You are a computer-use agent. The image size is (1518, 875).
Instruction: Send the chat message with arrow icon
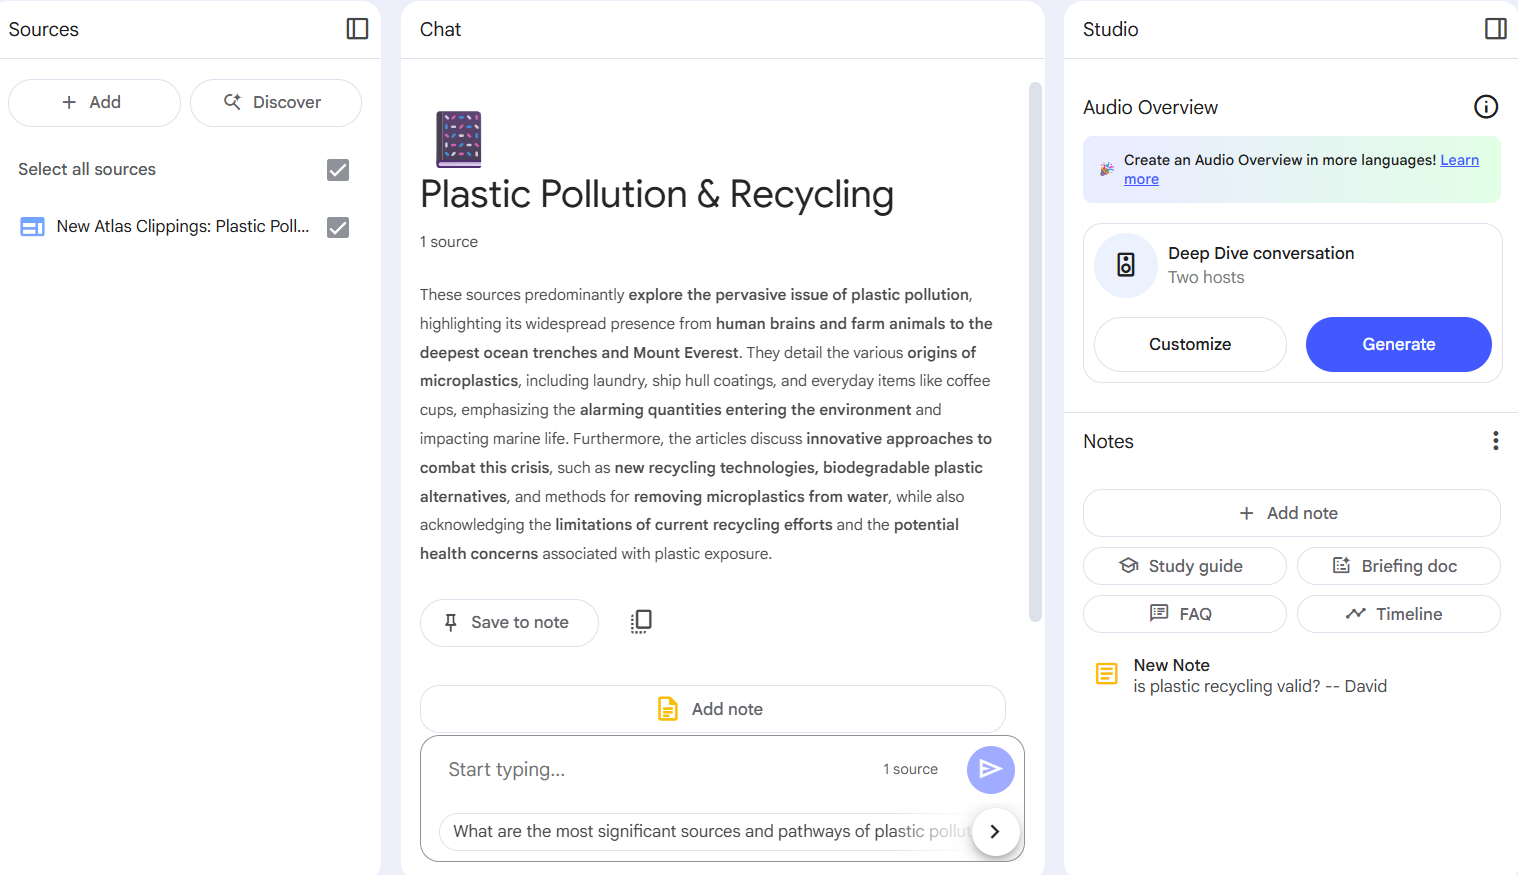[990, 769]
